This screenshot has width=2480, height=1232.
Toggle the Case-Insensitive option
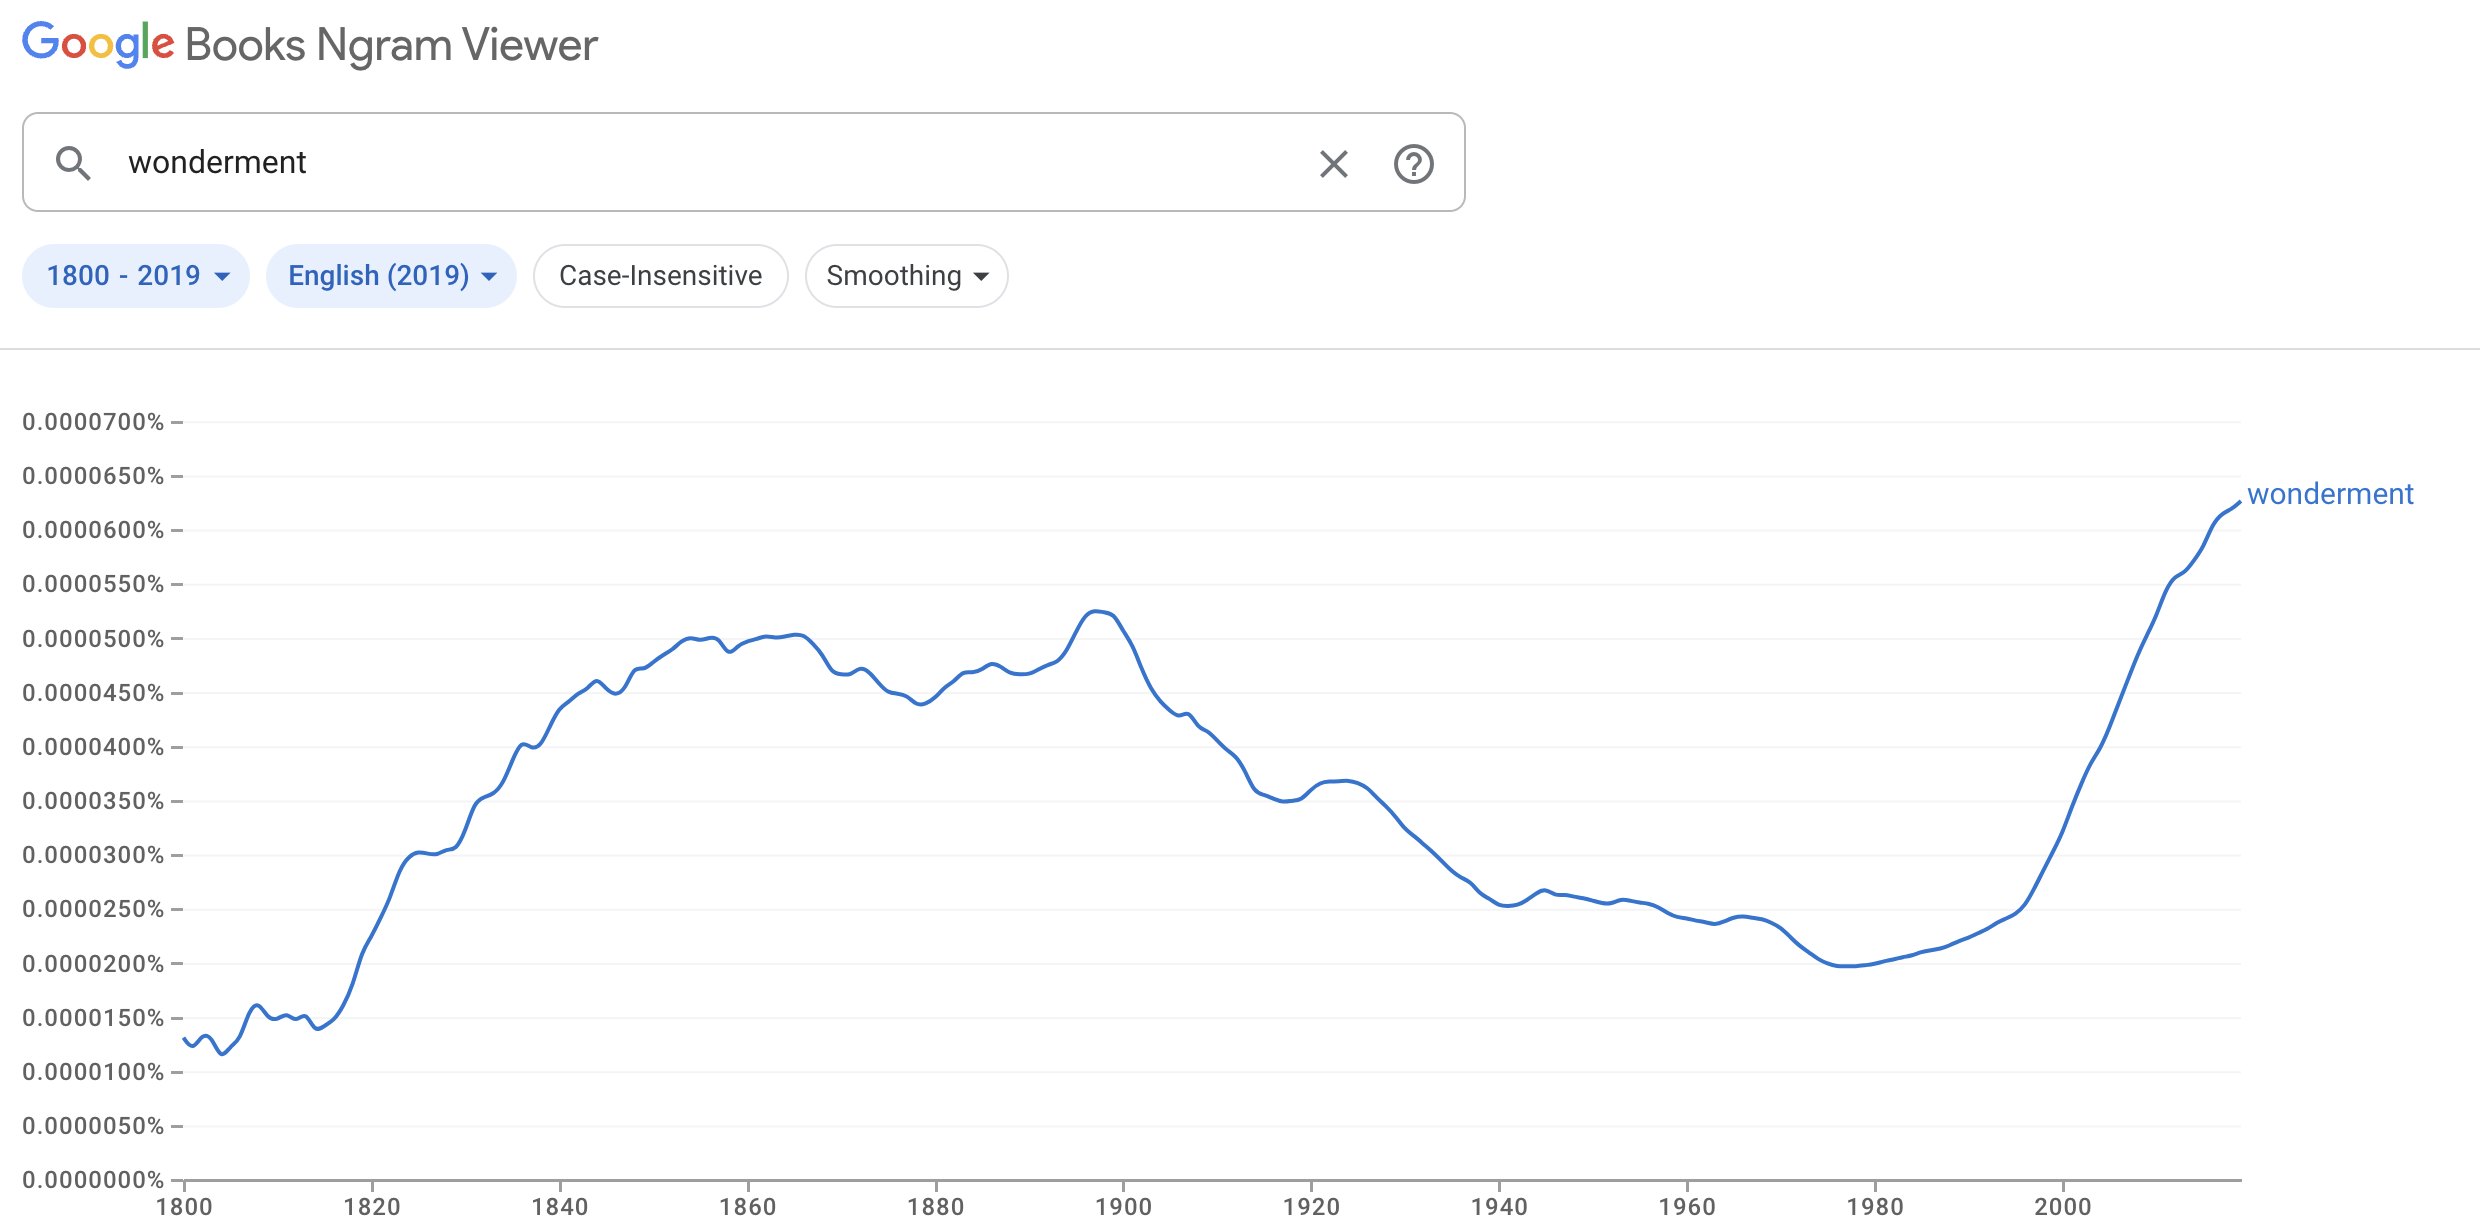pyautogui.click(x=660, y=276)
